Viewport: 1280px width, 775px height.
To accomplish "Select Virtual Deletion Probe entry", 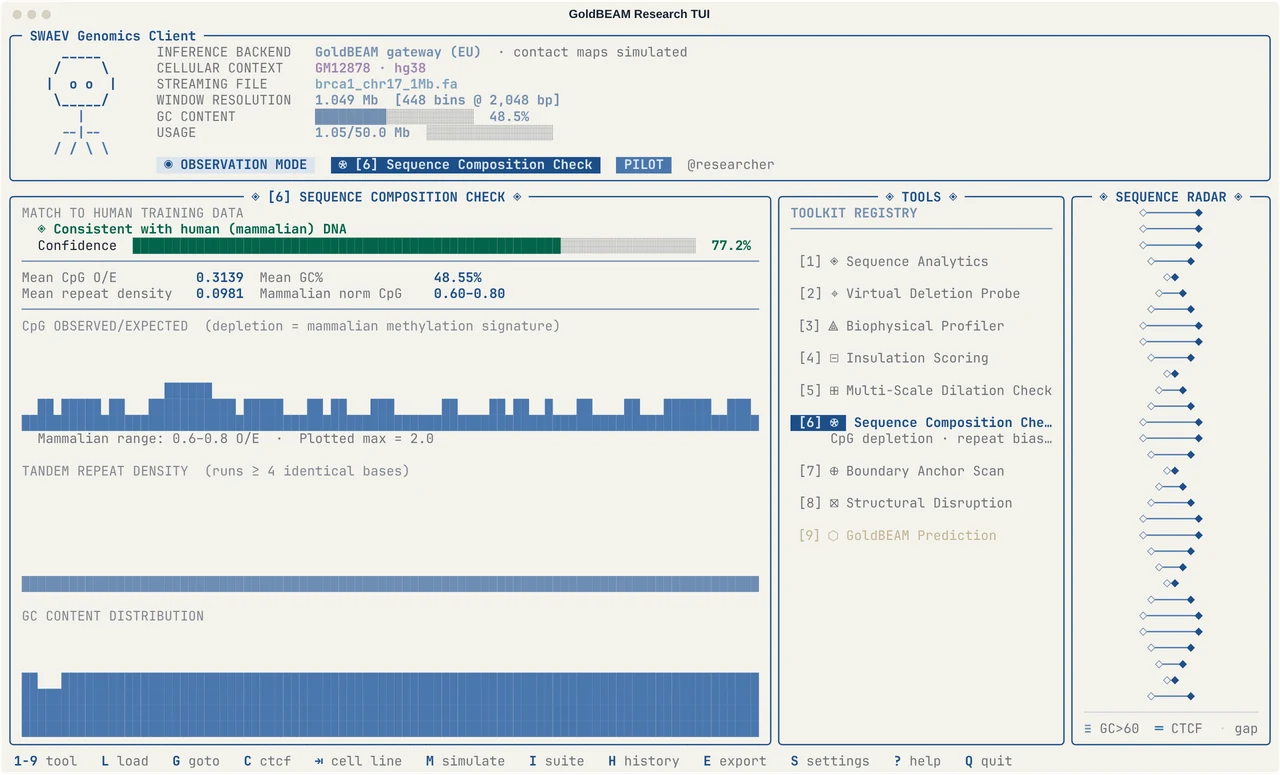I will (909, 293).
